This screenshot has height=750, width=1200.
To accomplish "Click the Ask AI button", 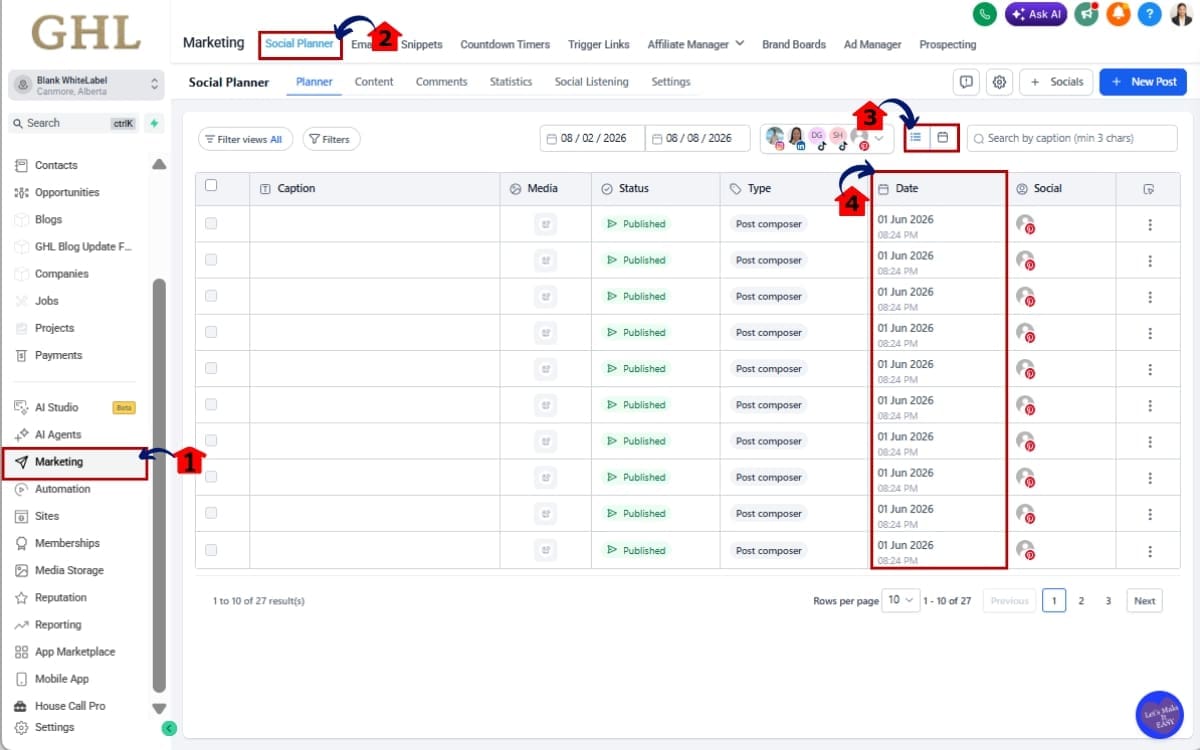I will pyautogui.click(x=1036, y=14).
